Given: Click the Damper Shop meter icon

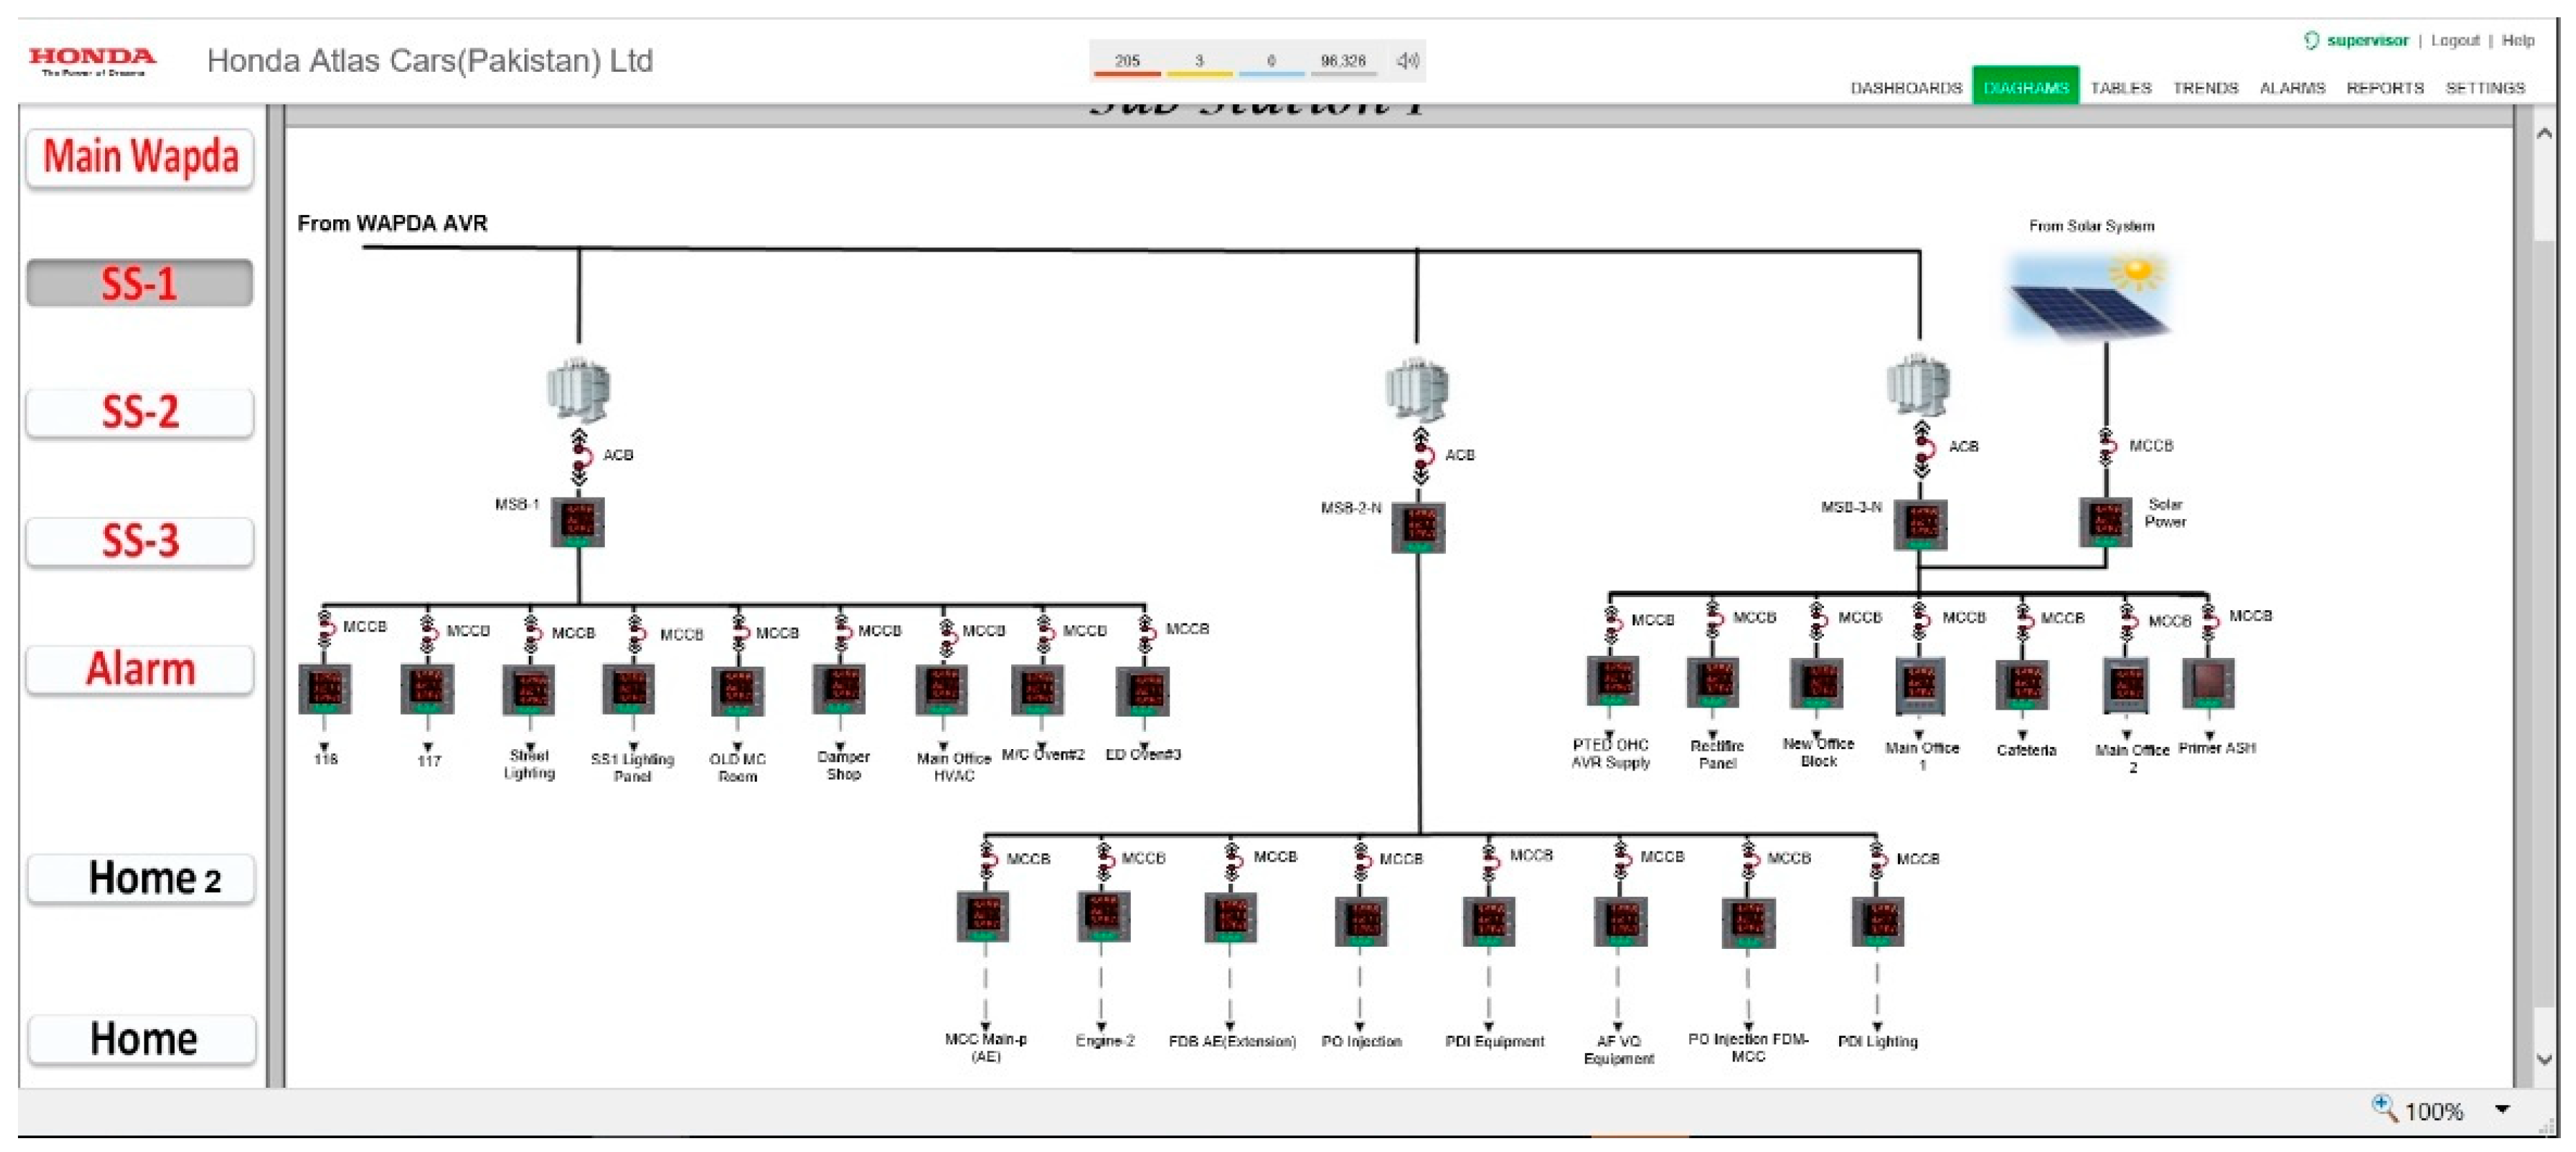Looking at the screenshot, I should coord(839,689).
